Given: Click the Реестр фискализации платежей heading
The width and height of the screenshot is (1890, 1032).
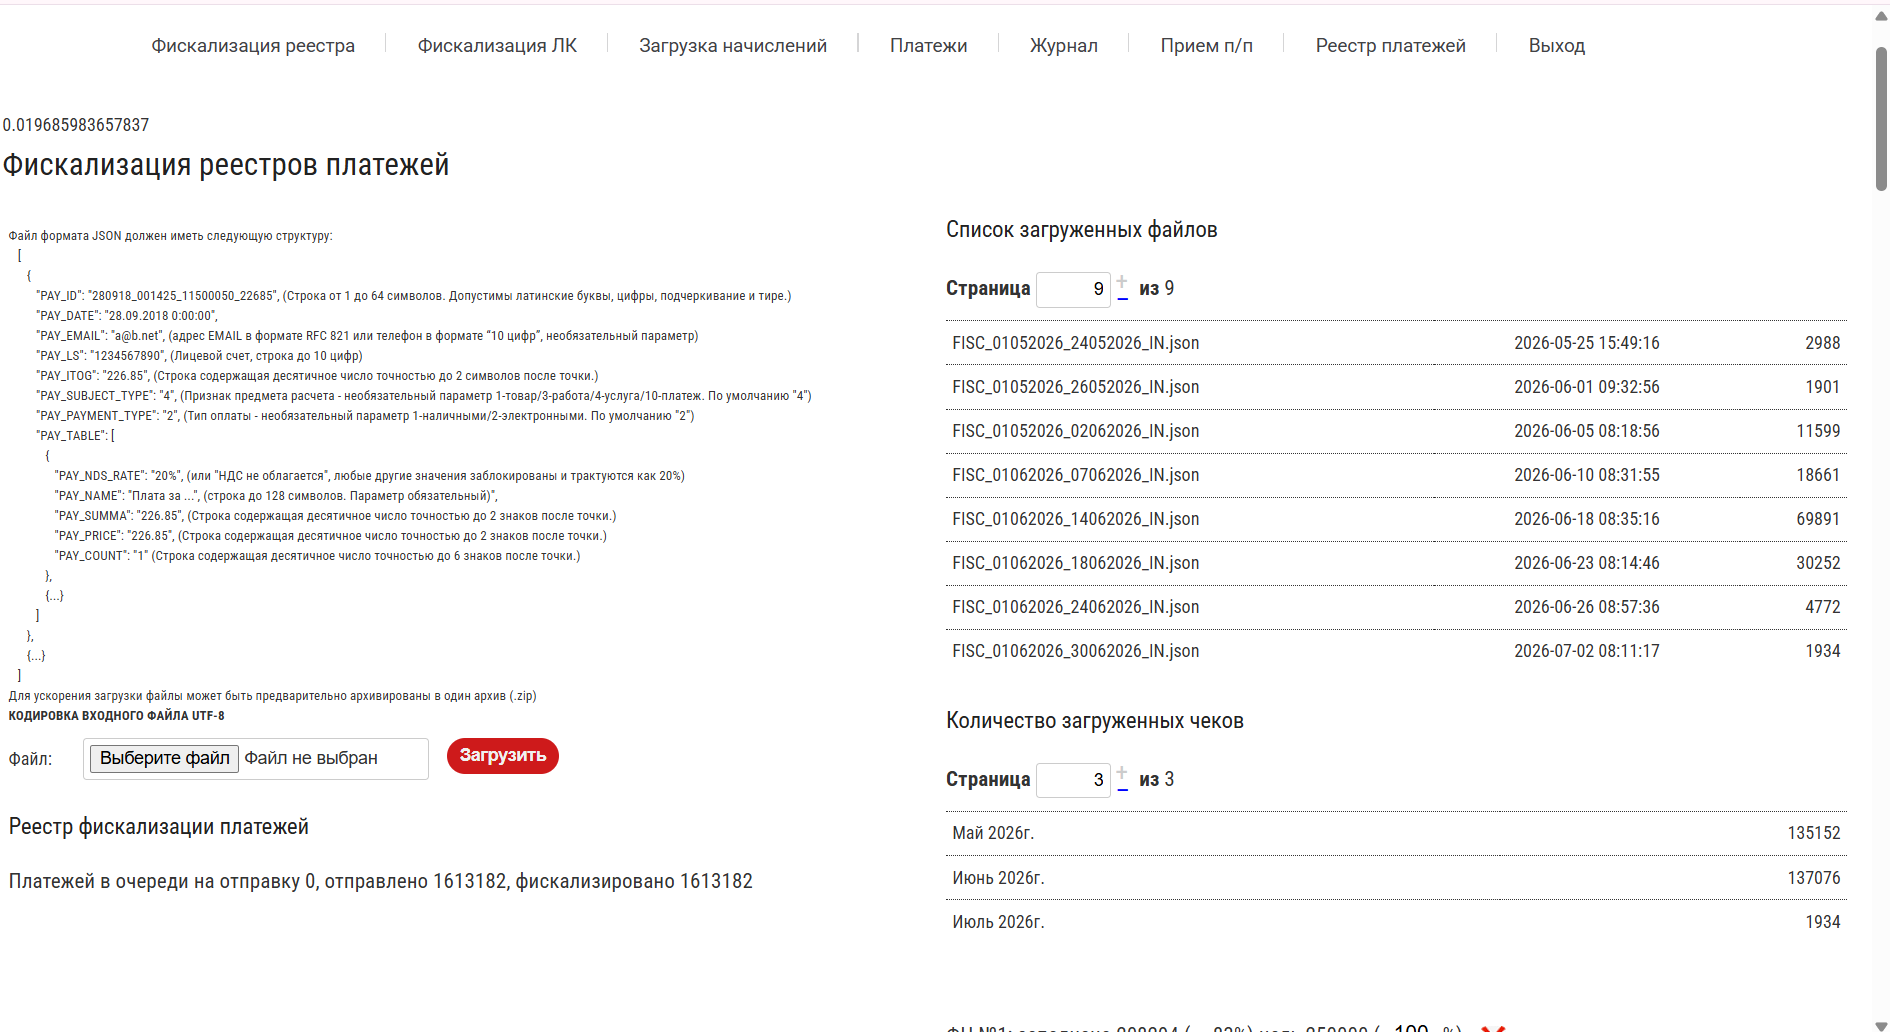Looking at the screenshot, I should coord(159,827).
